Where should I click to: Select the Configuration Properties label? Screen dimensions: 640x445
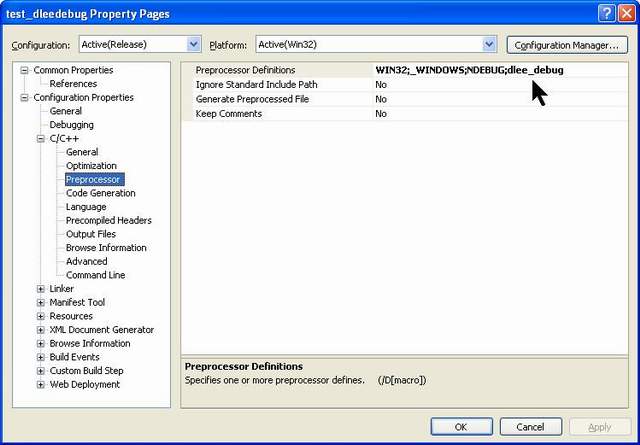[83, 98]
